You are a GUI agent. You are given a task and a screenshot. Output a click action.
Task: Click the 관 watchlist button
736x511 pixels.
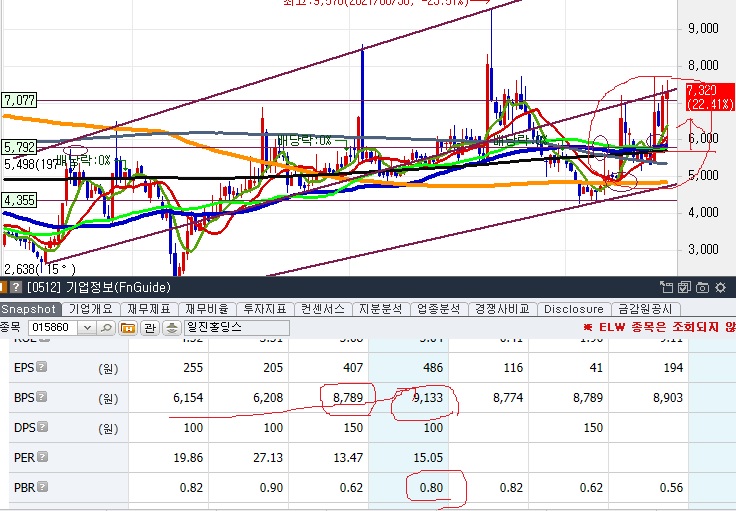(150, 328)
